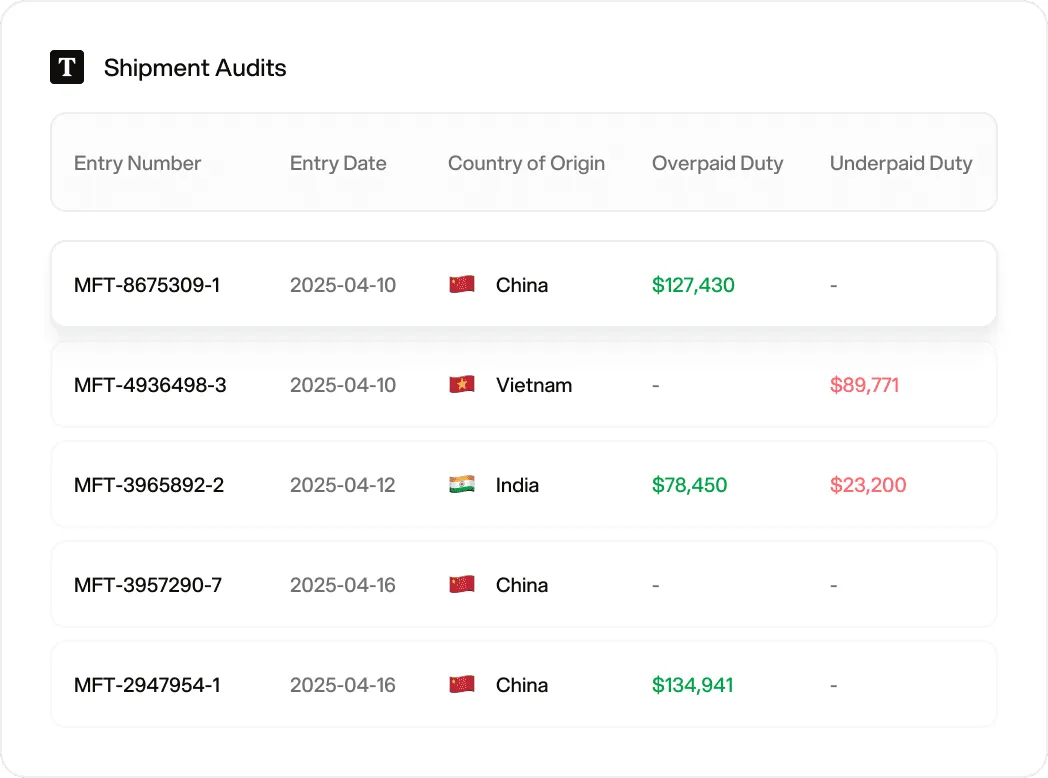This screenshot has width=1048, height=778.
Task: Sort by the Entry Date column header
Action: tap(338, 163)
